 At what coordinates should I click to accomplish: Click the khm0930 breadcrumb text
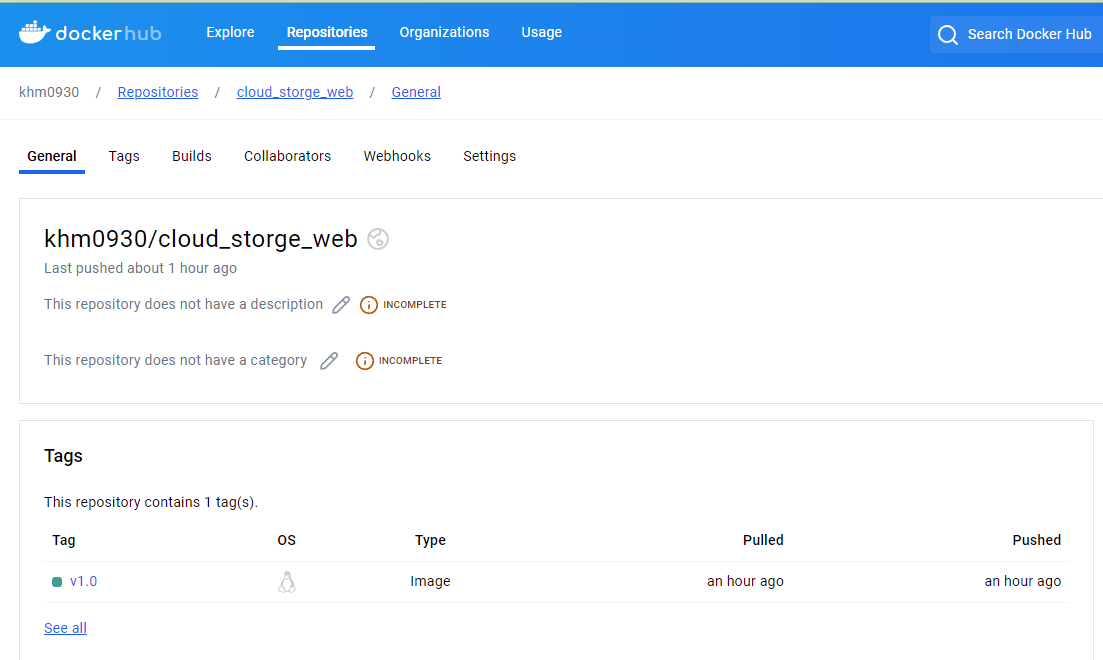[49, 92]
